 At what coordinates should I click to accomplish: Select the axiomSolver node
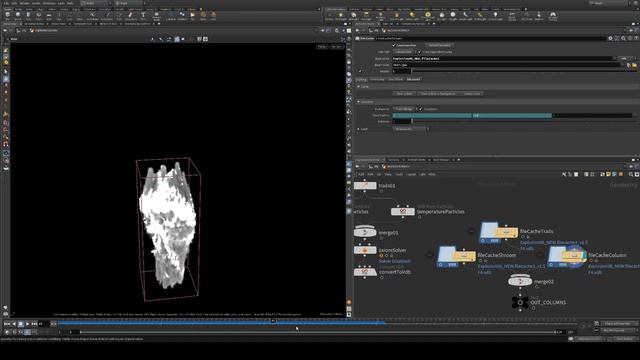pos(365,250)
